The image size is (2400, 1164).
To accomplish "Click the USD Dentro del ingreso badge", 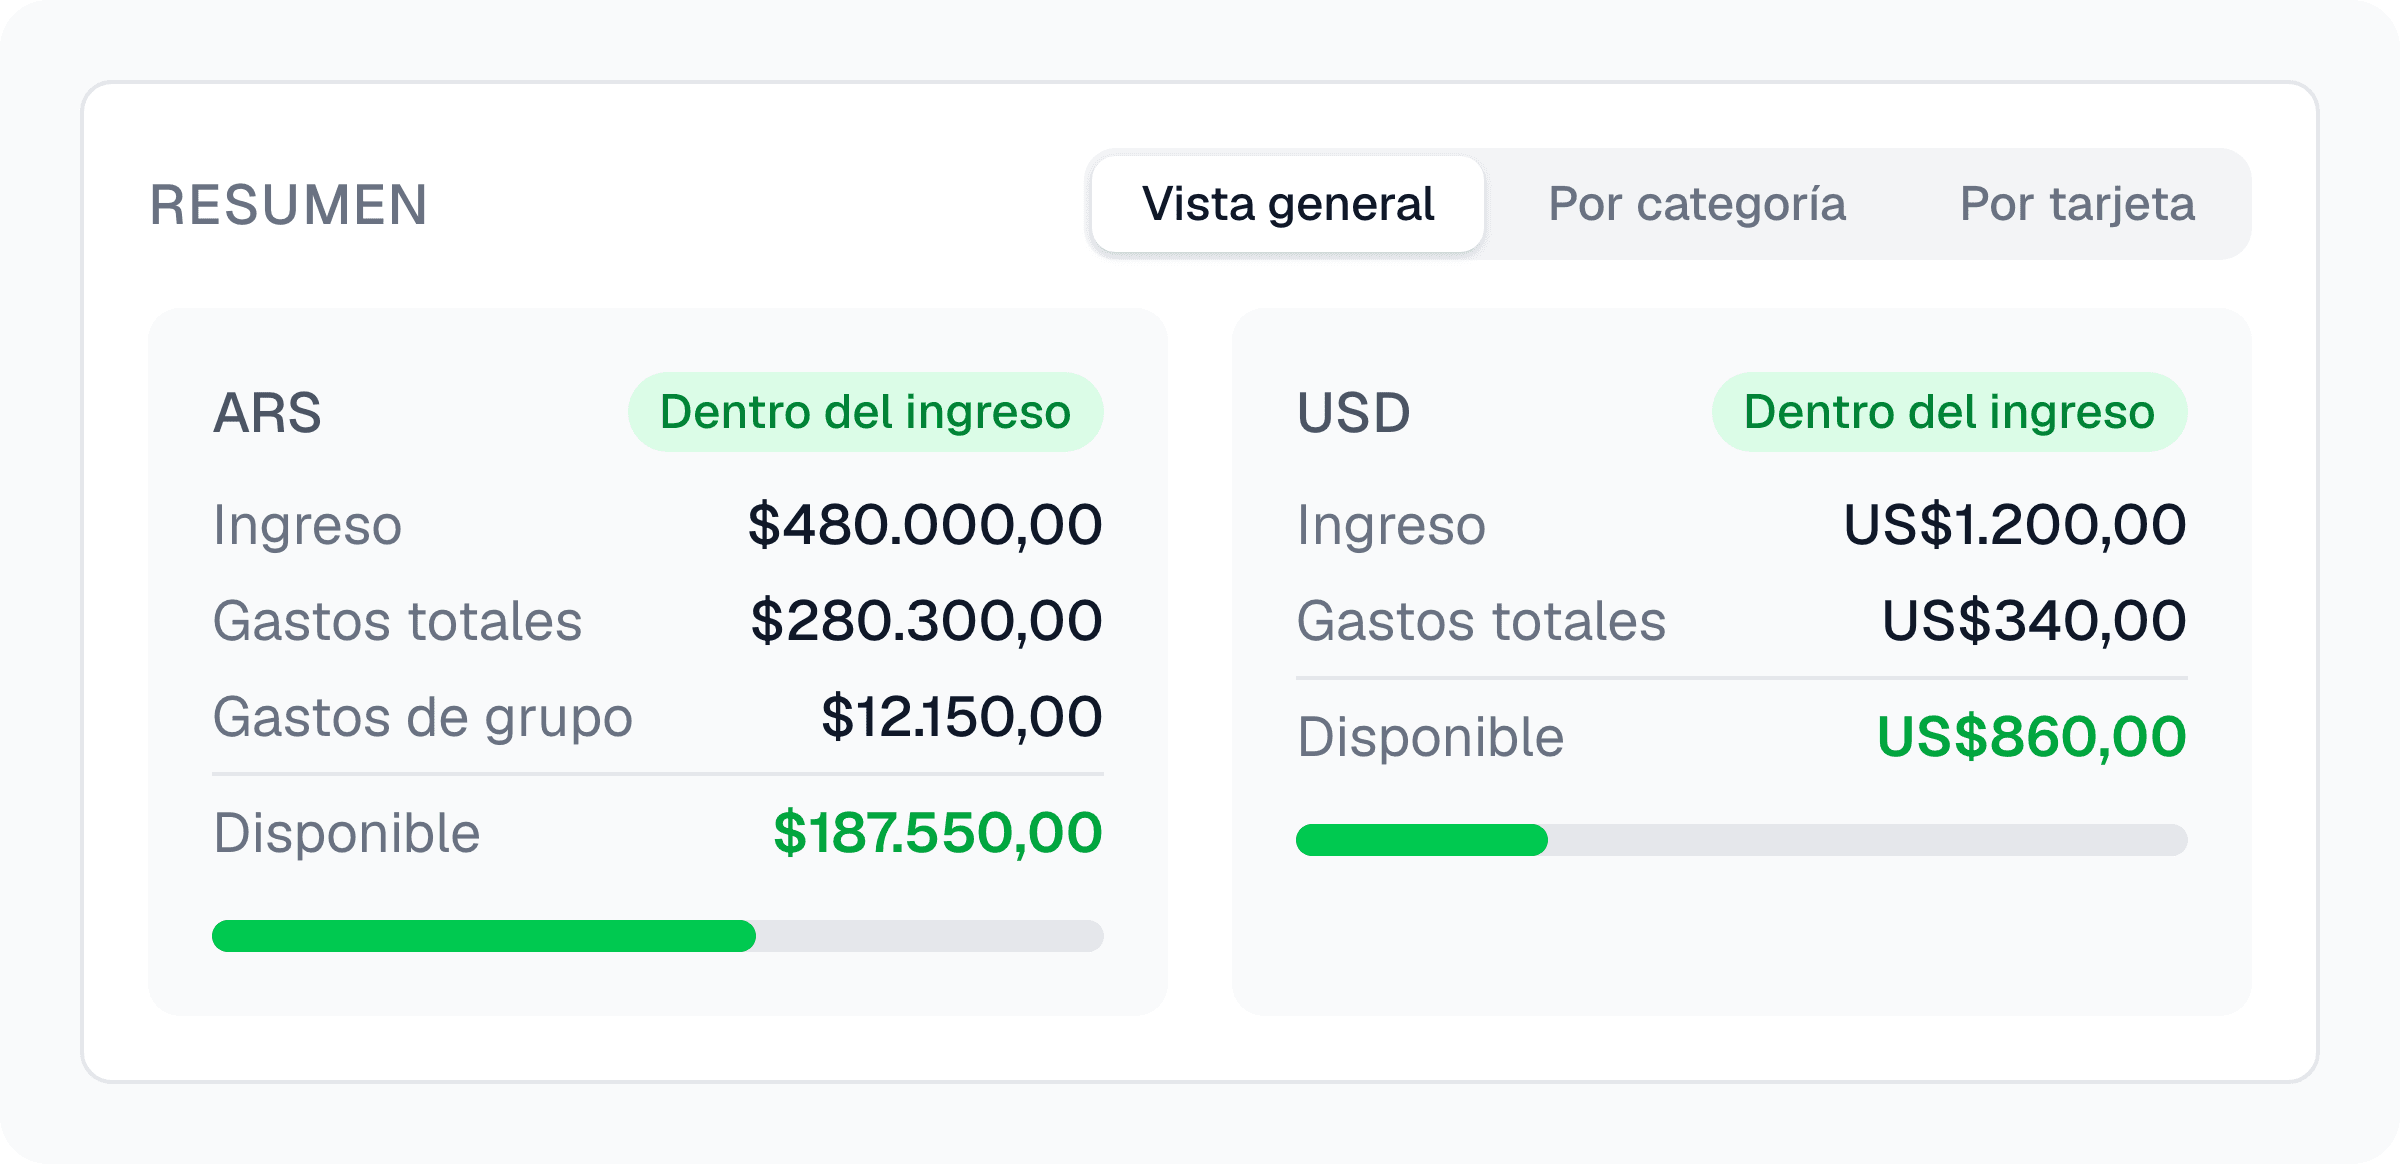I will click(x=1949, y=412).
